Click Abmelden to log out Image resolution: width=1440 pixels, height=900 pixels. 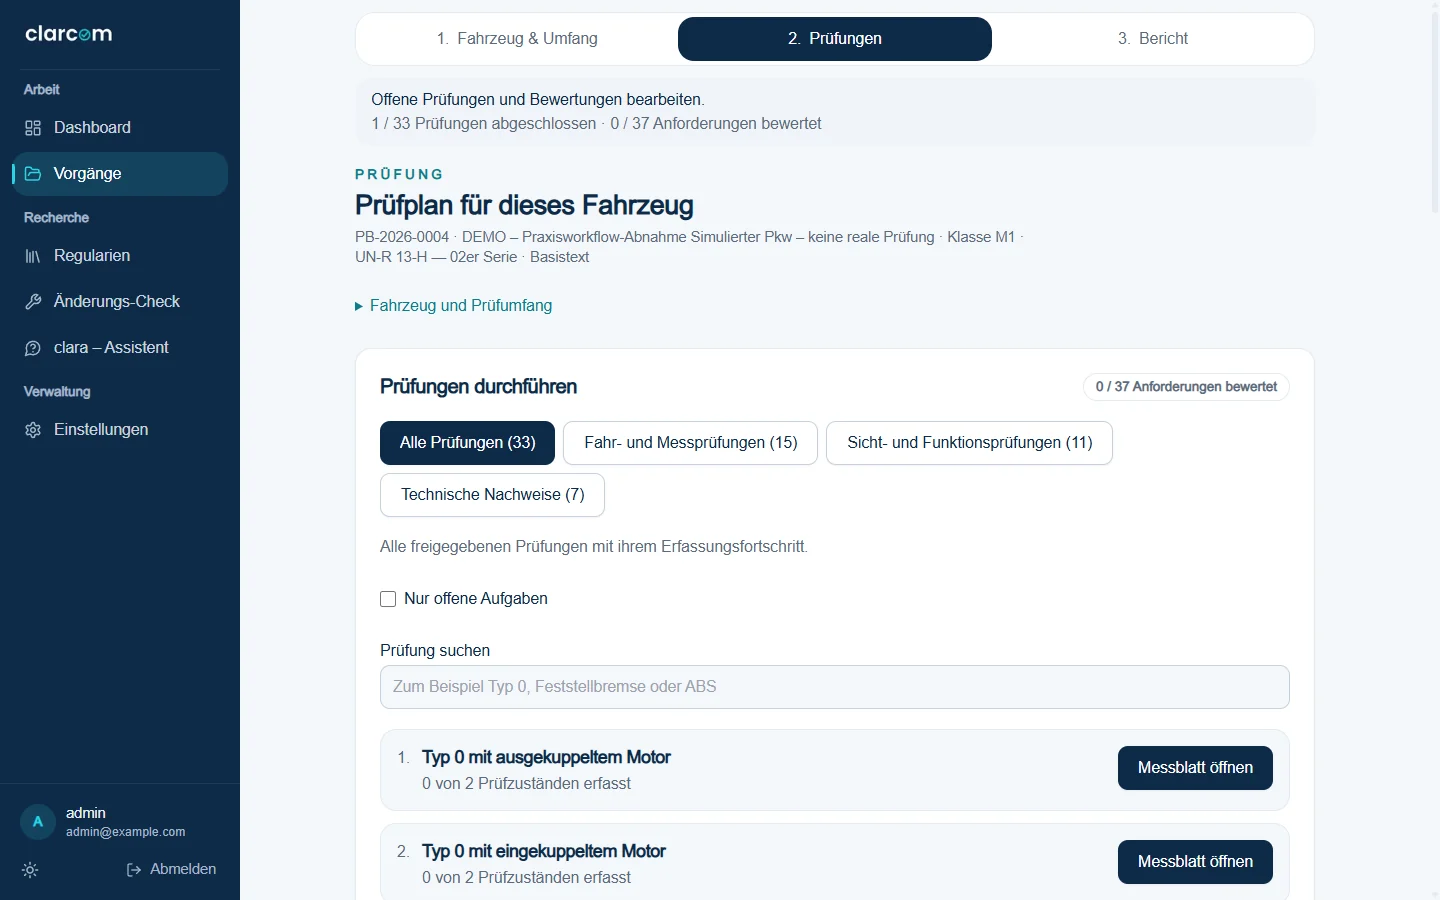pyautogui.click(x=171, y=870)
